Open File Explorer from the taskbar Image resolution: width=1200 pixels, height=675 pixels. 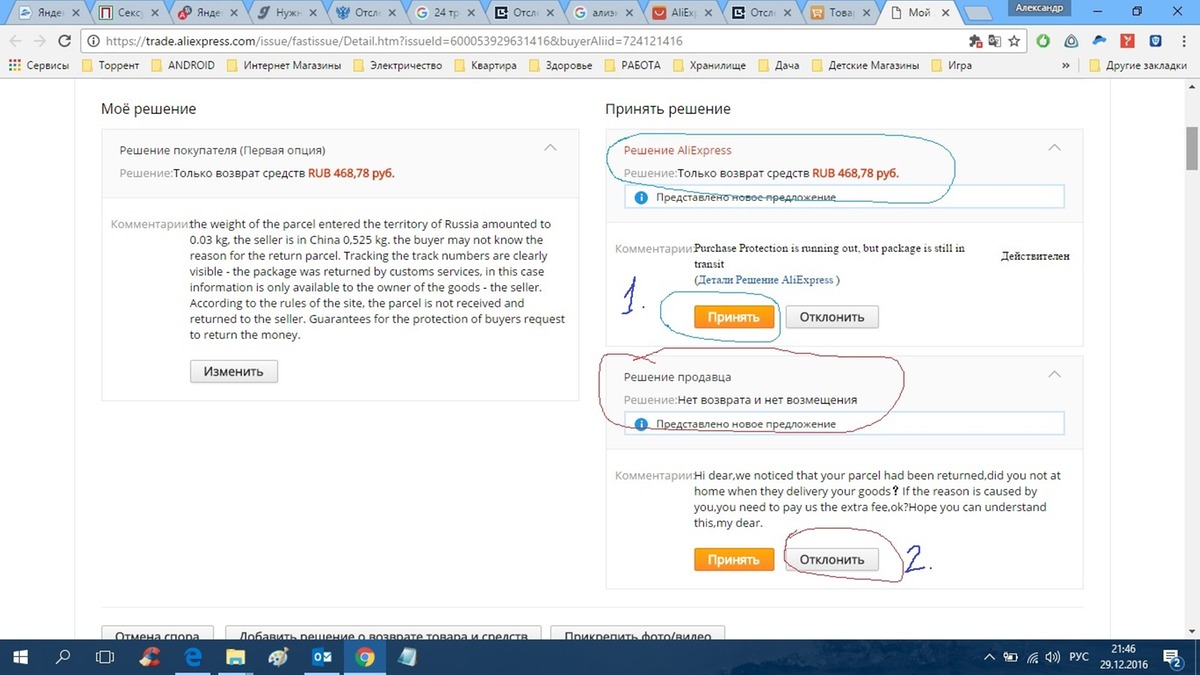(236, 657)
